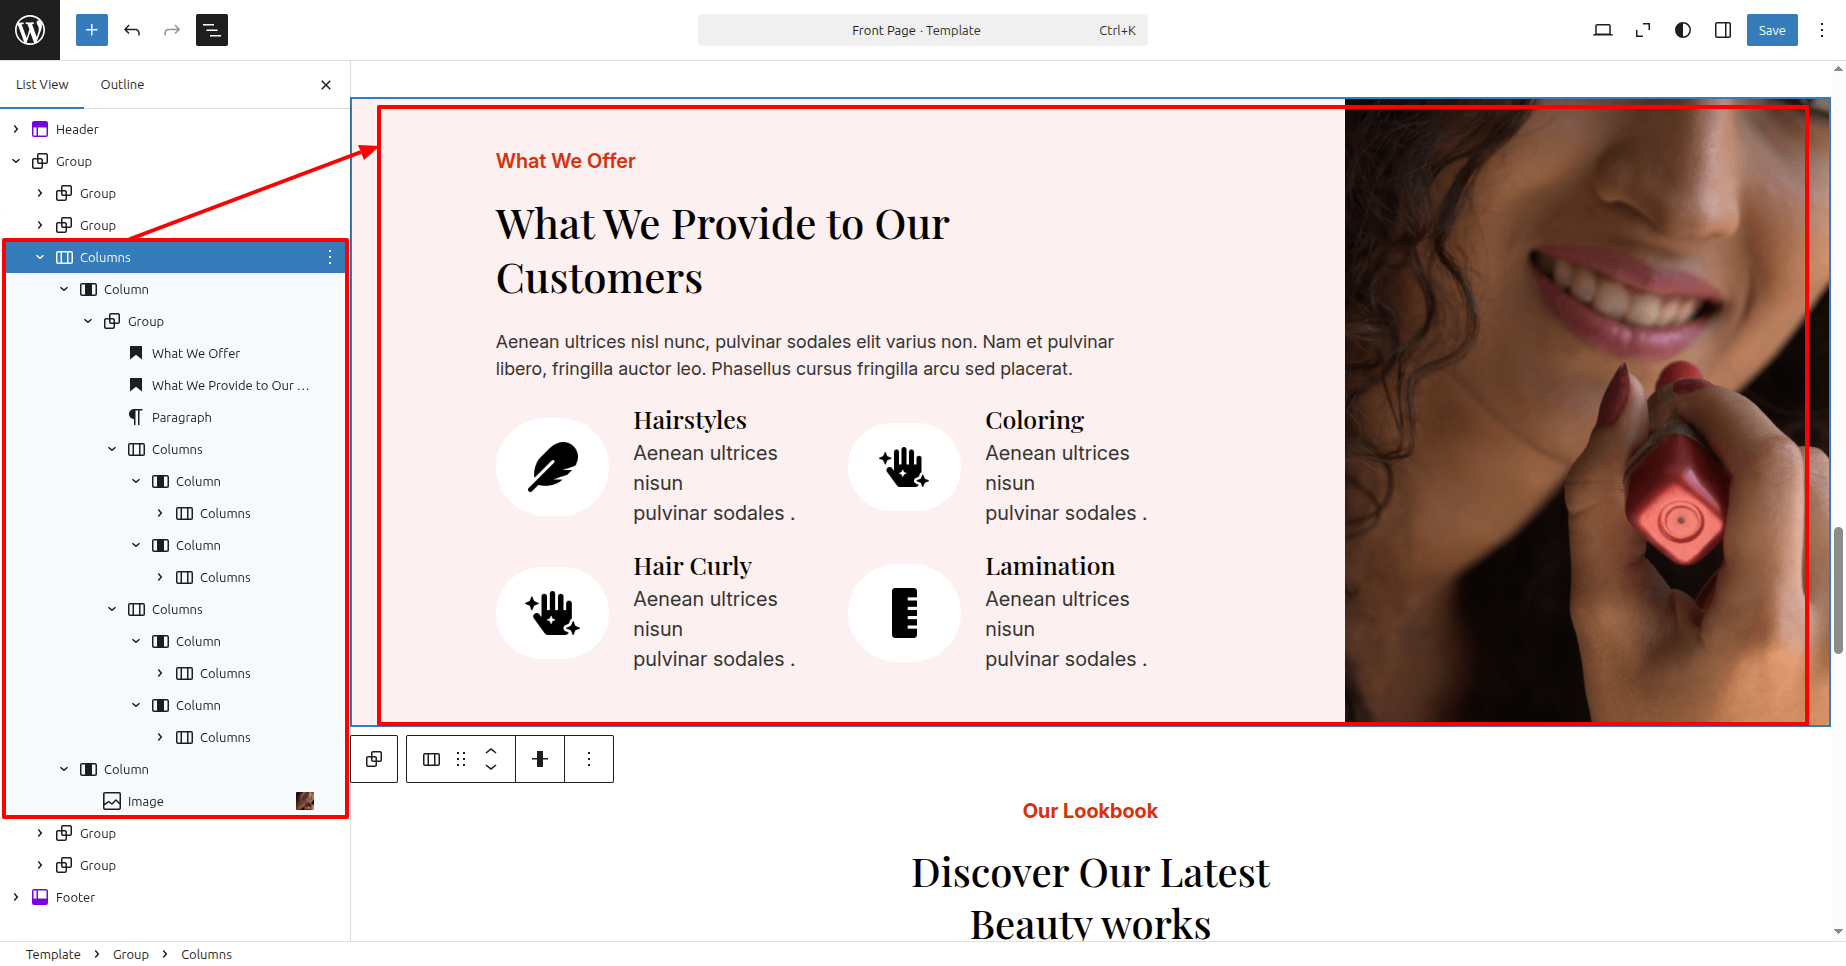
Task: Switch to the Outline tab
Action: 122,85
